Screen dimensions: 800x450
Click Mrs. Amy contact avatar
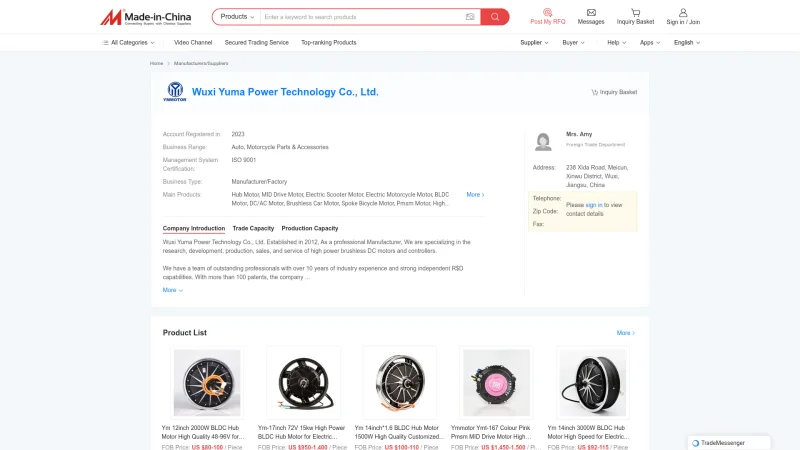coord(543,141)
